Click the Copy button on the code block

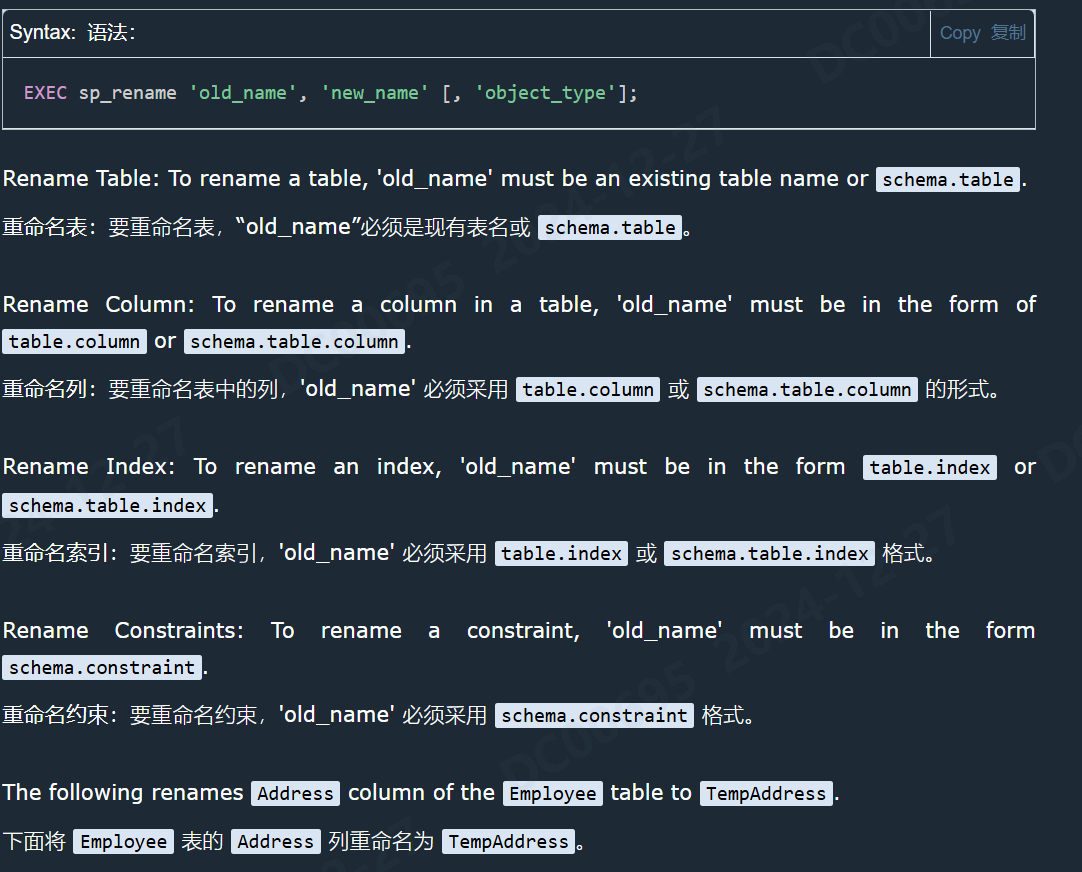[983, 33]
